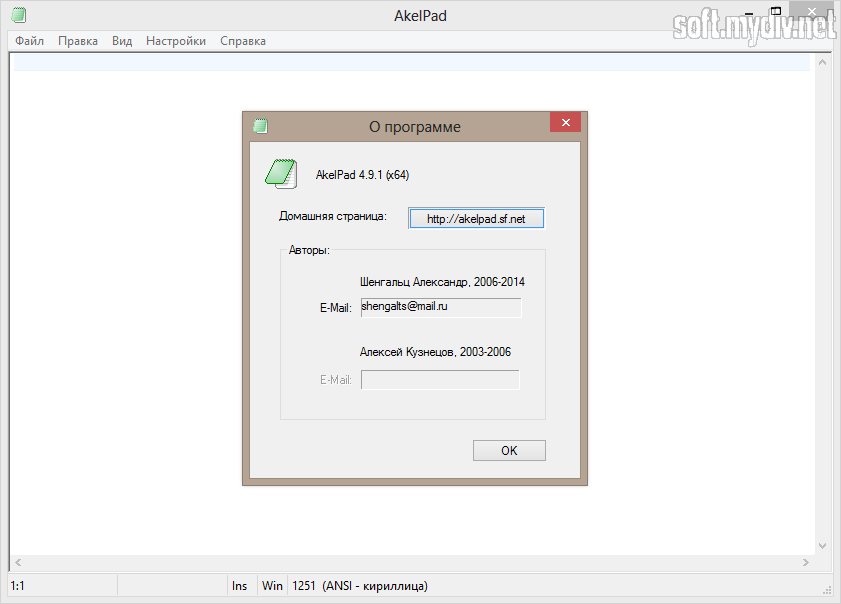The height and width of the screenshot is (604, 841).
Task: Click the horizontal scrollbar right arrow
Action: tap(806, 562)
